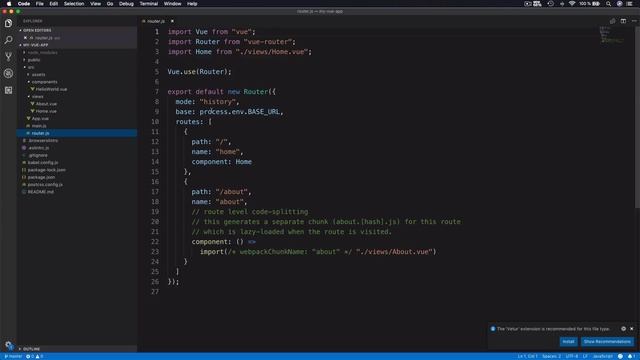The image size is (640, 360).
Task: Click Ln 1, Col 1 cursor position
Action: point(527,356)
